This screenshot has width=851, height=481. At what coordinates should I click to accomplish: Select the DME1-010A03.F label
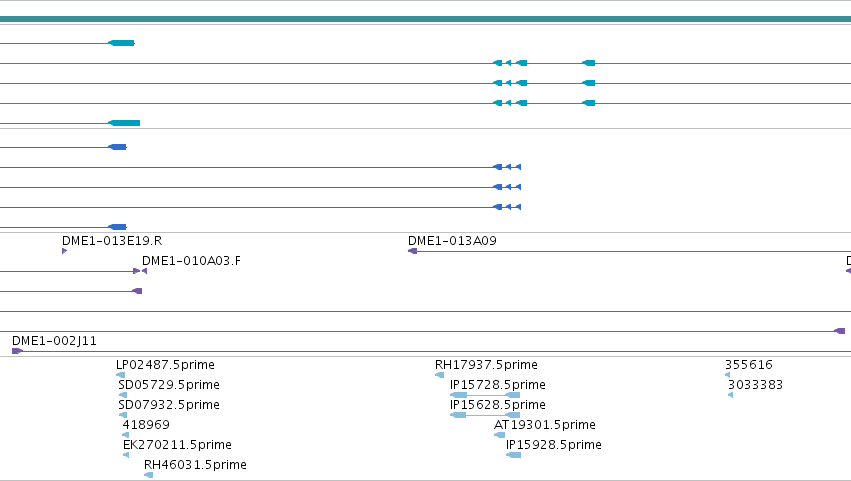191,261
